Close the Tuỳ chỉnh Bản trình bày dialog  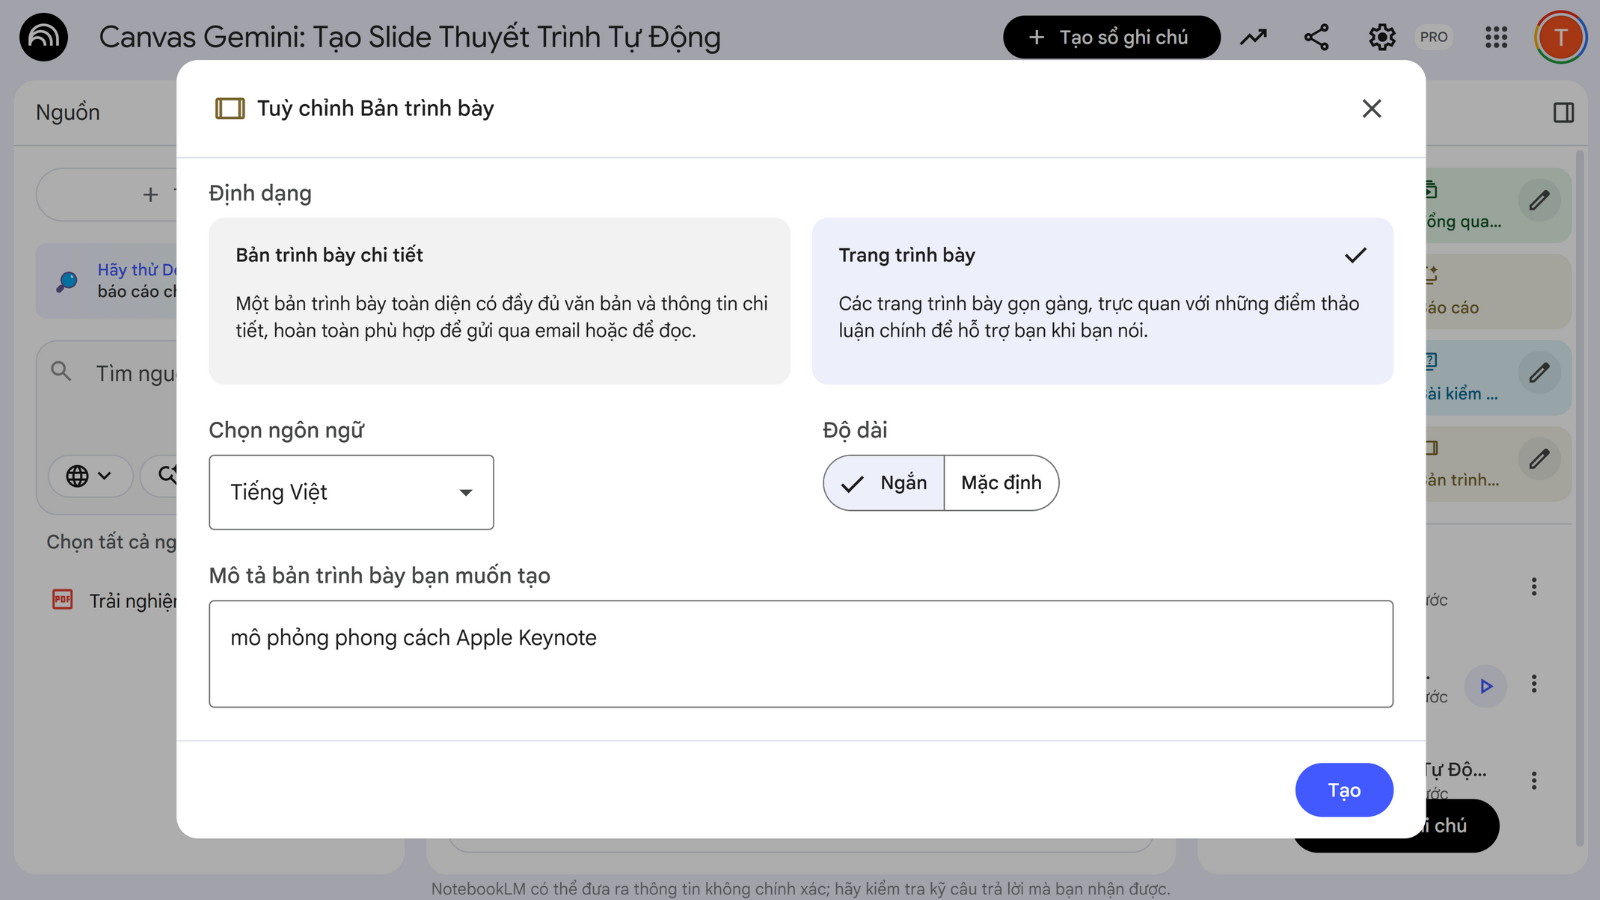pyautogui.click(x=1371, y=109)
